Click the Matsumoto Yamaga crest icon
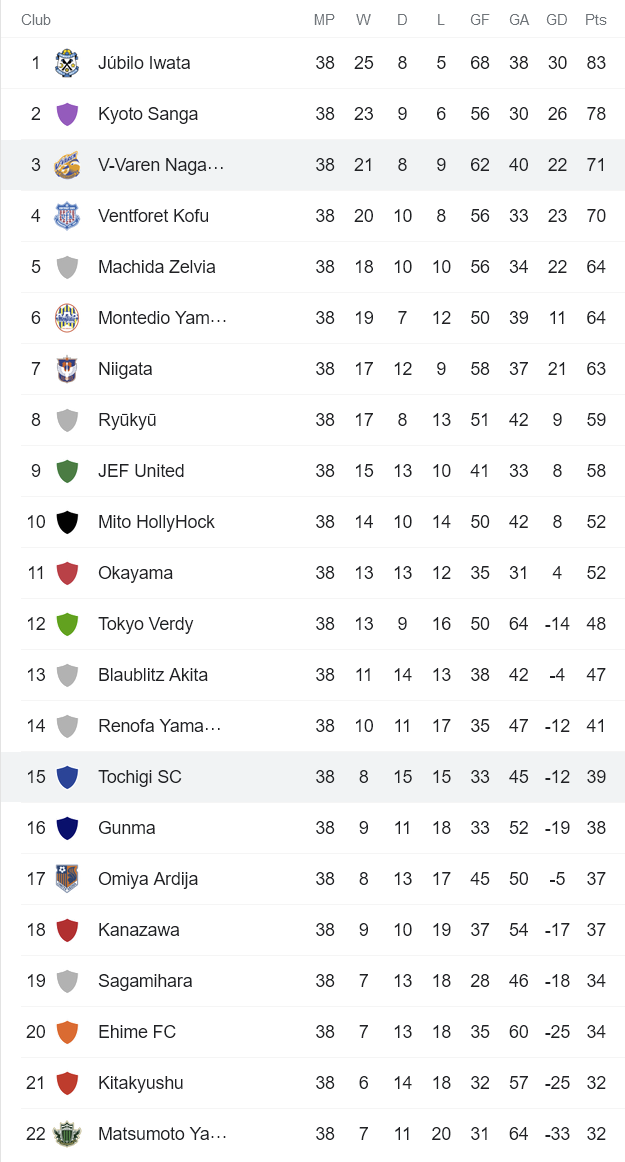The image size is (625, 1162). [67, 1134]
